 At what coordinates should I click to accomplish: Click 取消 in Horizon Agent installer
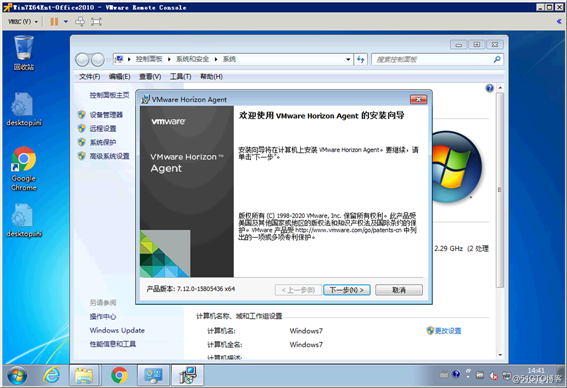point(399,290)
